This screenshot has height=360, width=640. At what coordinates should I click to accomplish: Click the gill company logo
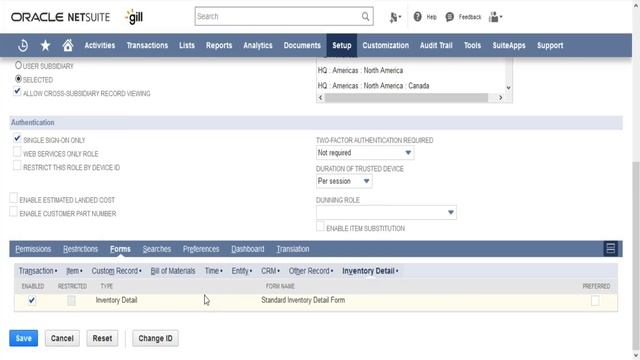pyautogui.click(x=134, y=17)
